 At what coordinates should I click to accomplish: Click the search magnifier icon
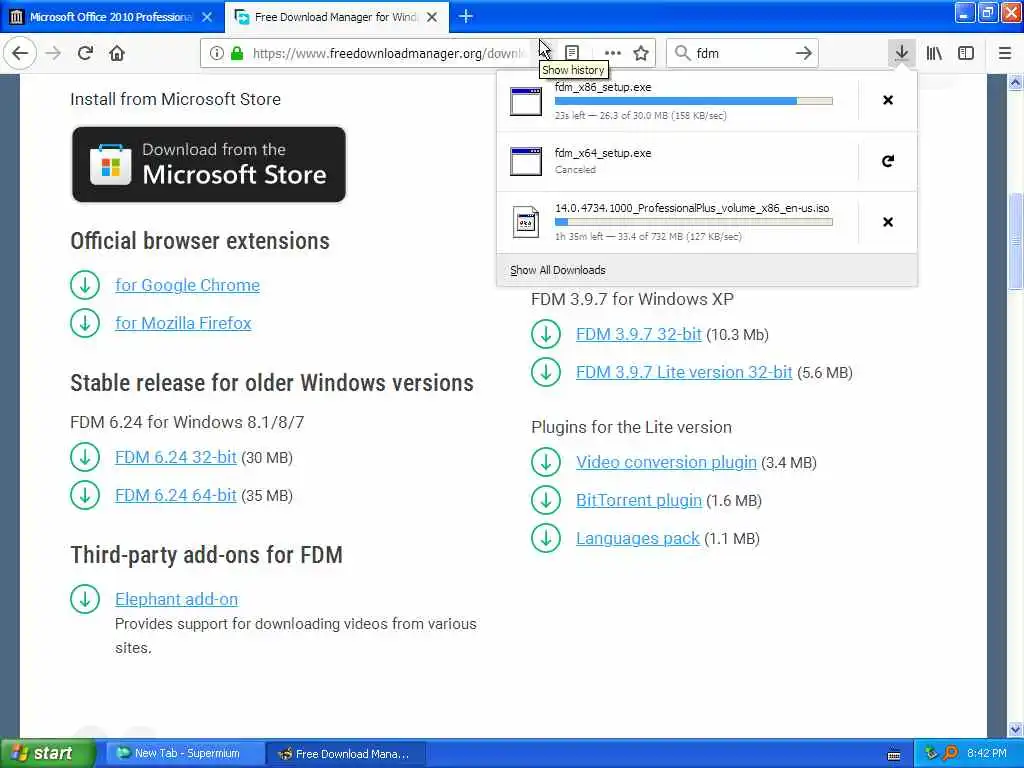[x=682, y=53]
